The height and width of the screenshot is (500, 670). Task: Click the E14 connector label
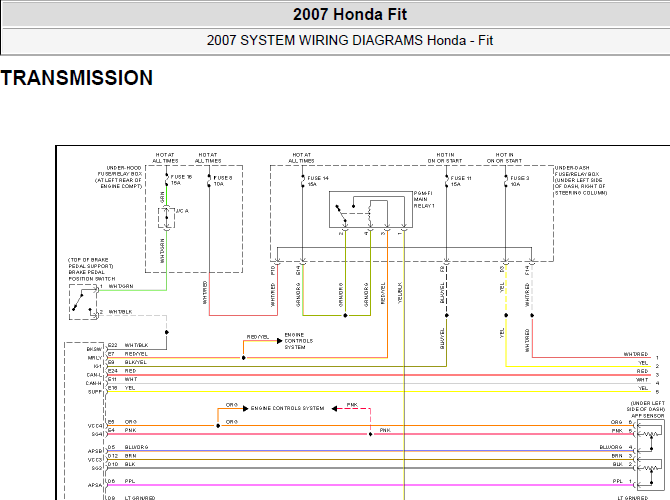(x=298, y=270)
